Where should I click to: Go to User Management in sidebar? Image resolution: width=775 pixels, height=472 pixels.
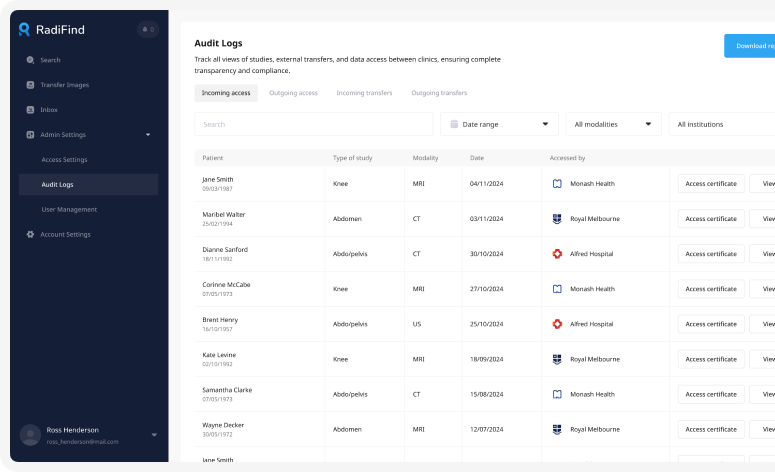pyautogui.click(x=69, y=209)
